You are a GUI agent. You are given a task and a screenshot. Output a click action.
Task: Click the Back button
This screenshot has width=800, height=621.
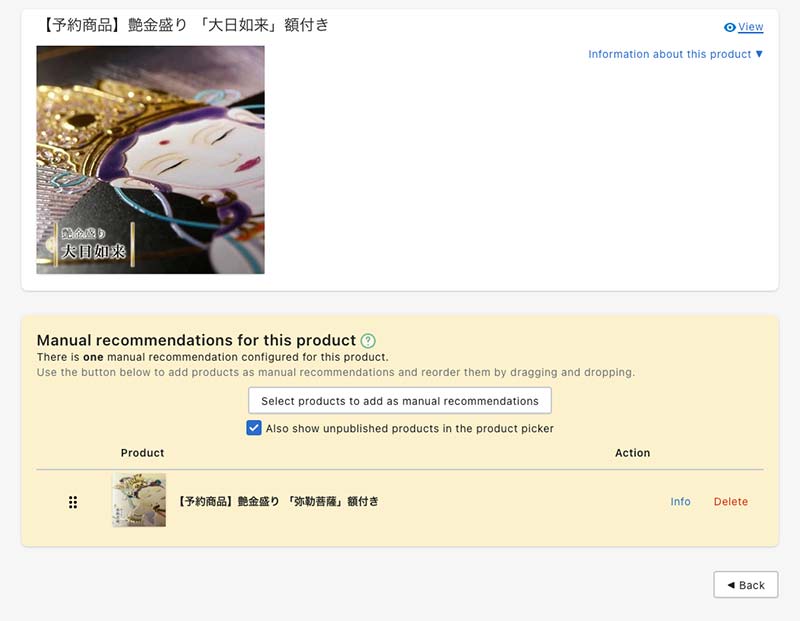[x=745, y=585]
